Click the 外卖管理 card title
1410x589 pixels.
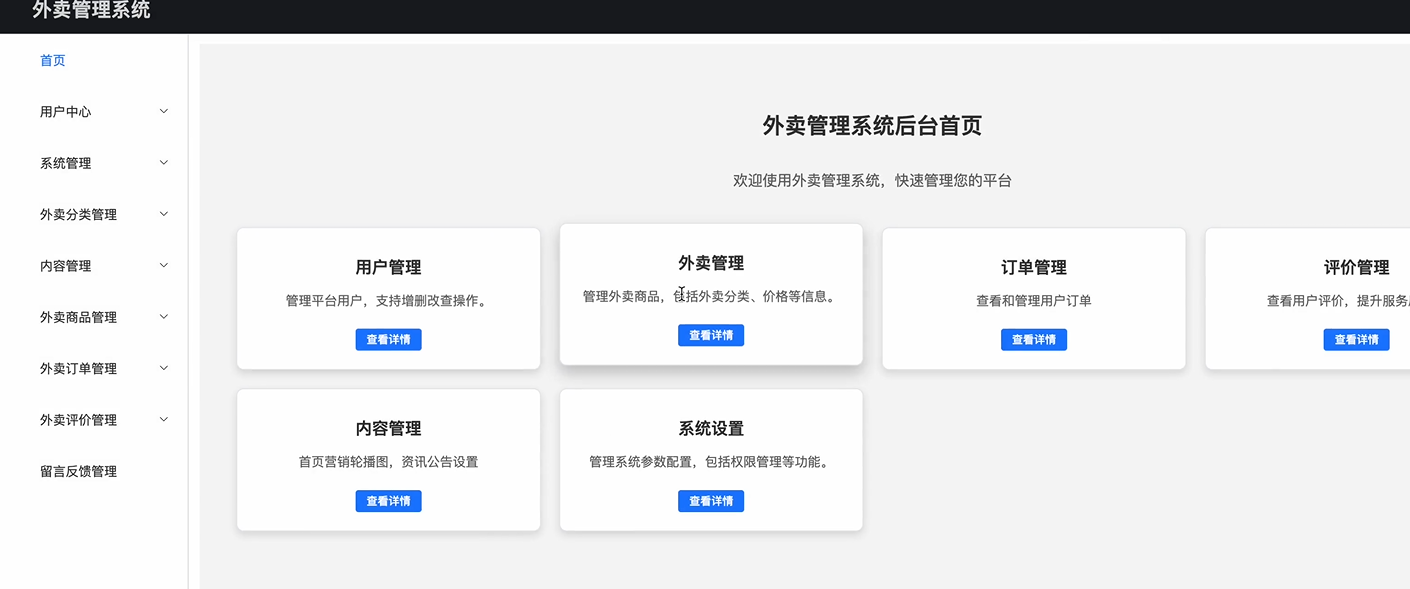click(711, 264)
